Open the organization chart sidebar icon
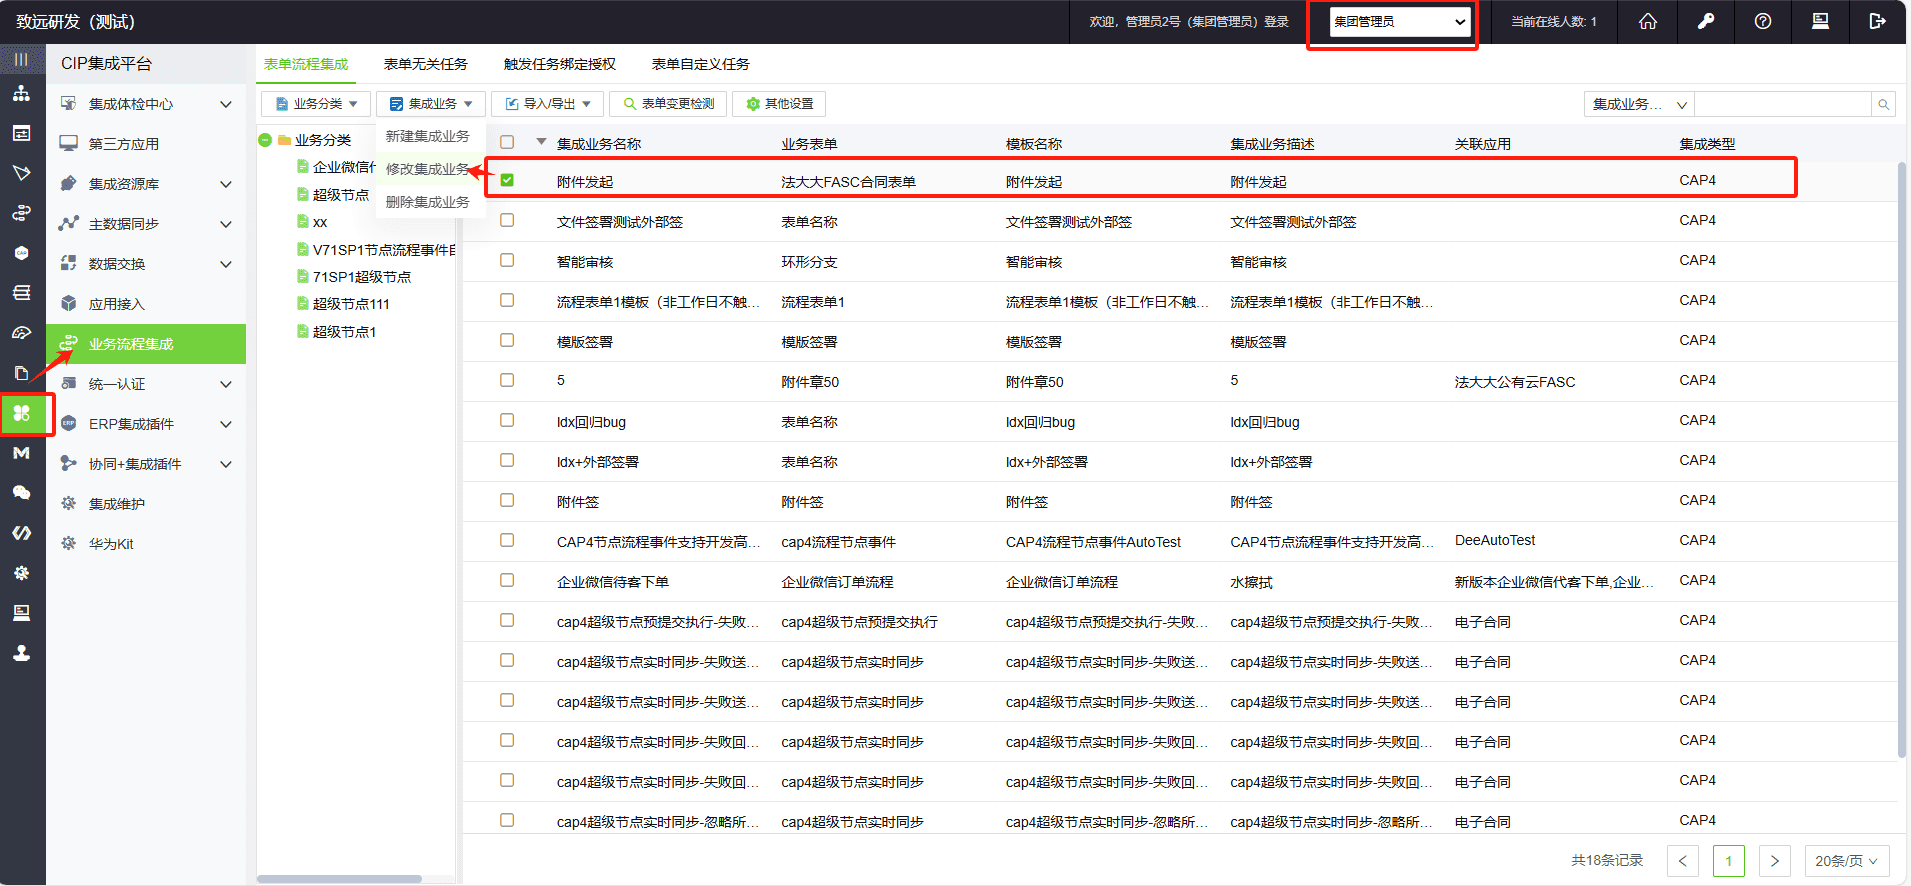This screenshot has height=886, width=1911. (21, 94)
